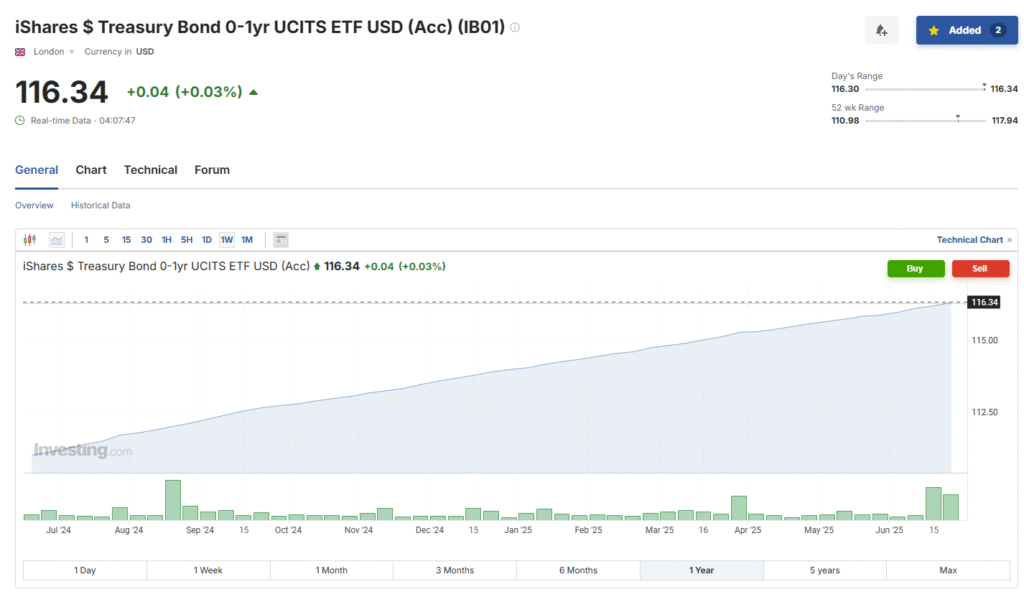Select the 5 years time range
Viewport: 1024px width, 592px height.
(x=824, y=570)
